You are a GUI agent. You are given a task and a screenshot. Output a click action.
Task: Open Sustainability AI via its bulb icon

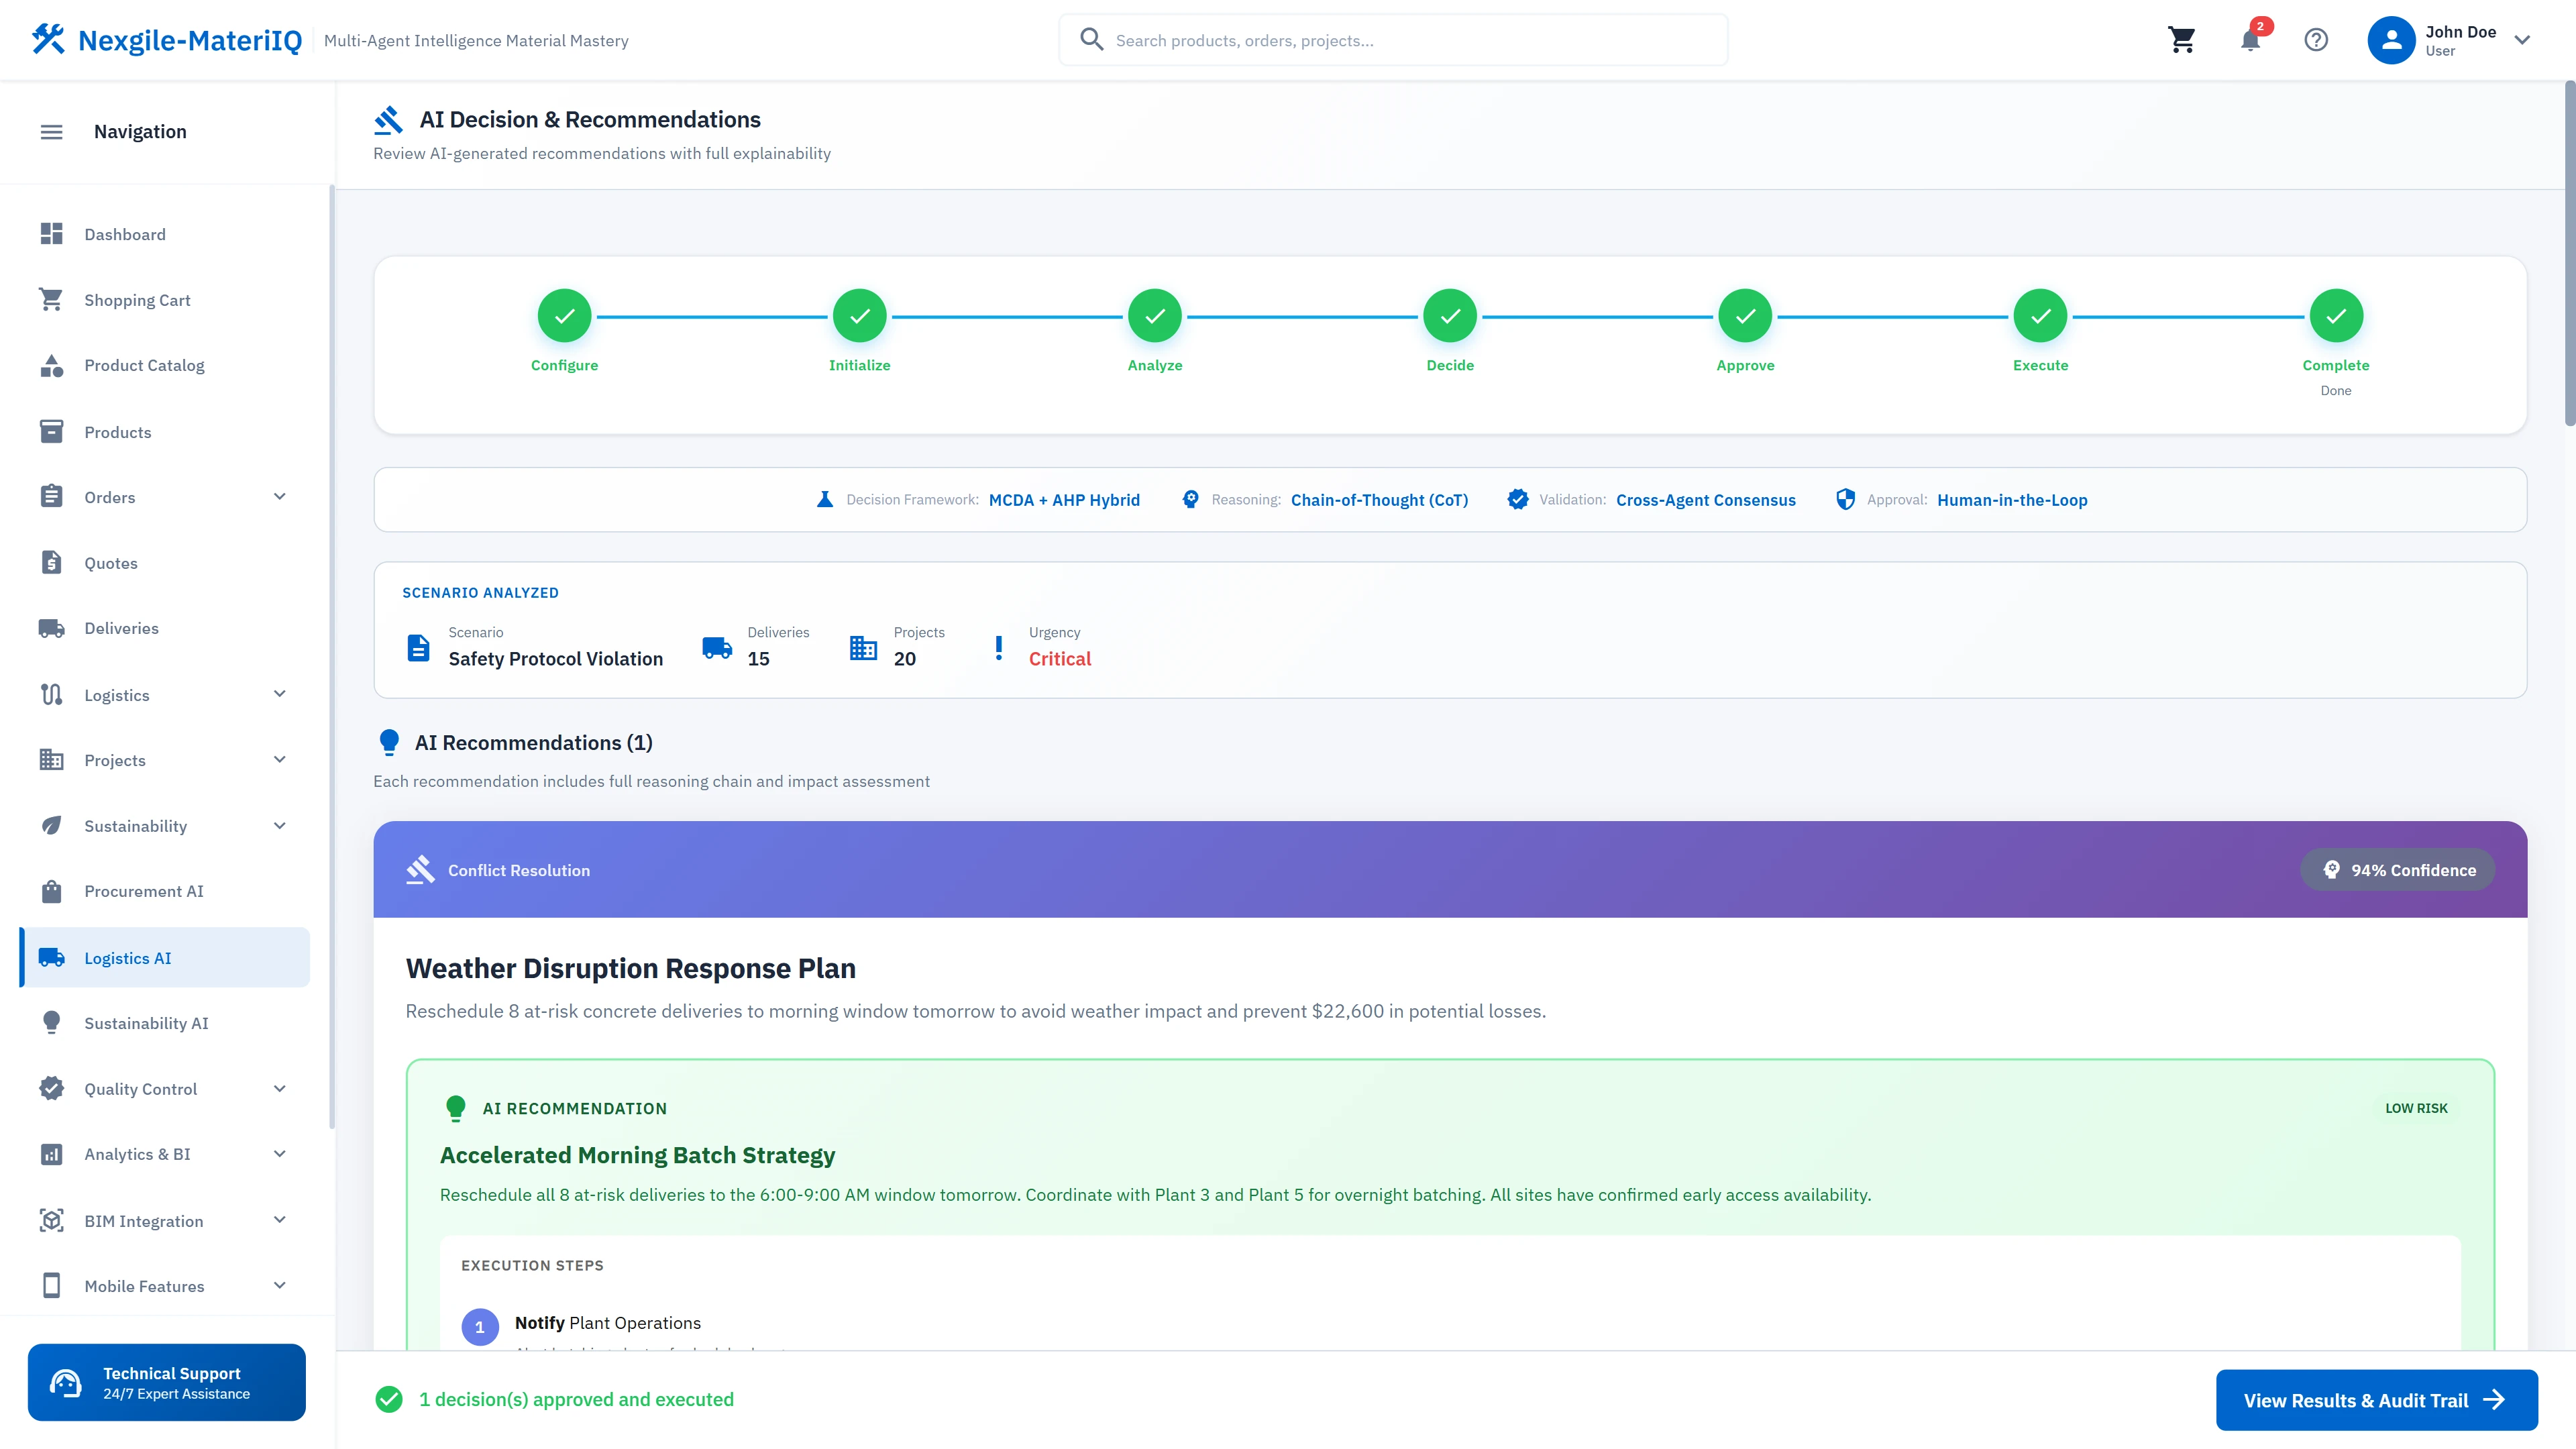coord(52,1022)
